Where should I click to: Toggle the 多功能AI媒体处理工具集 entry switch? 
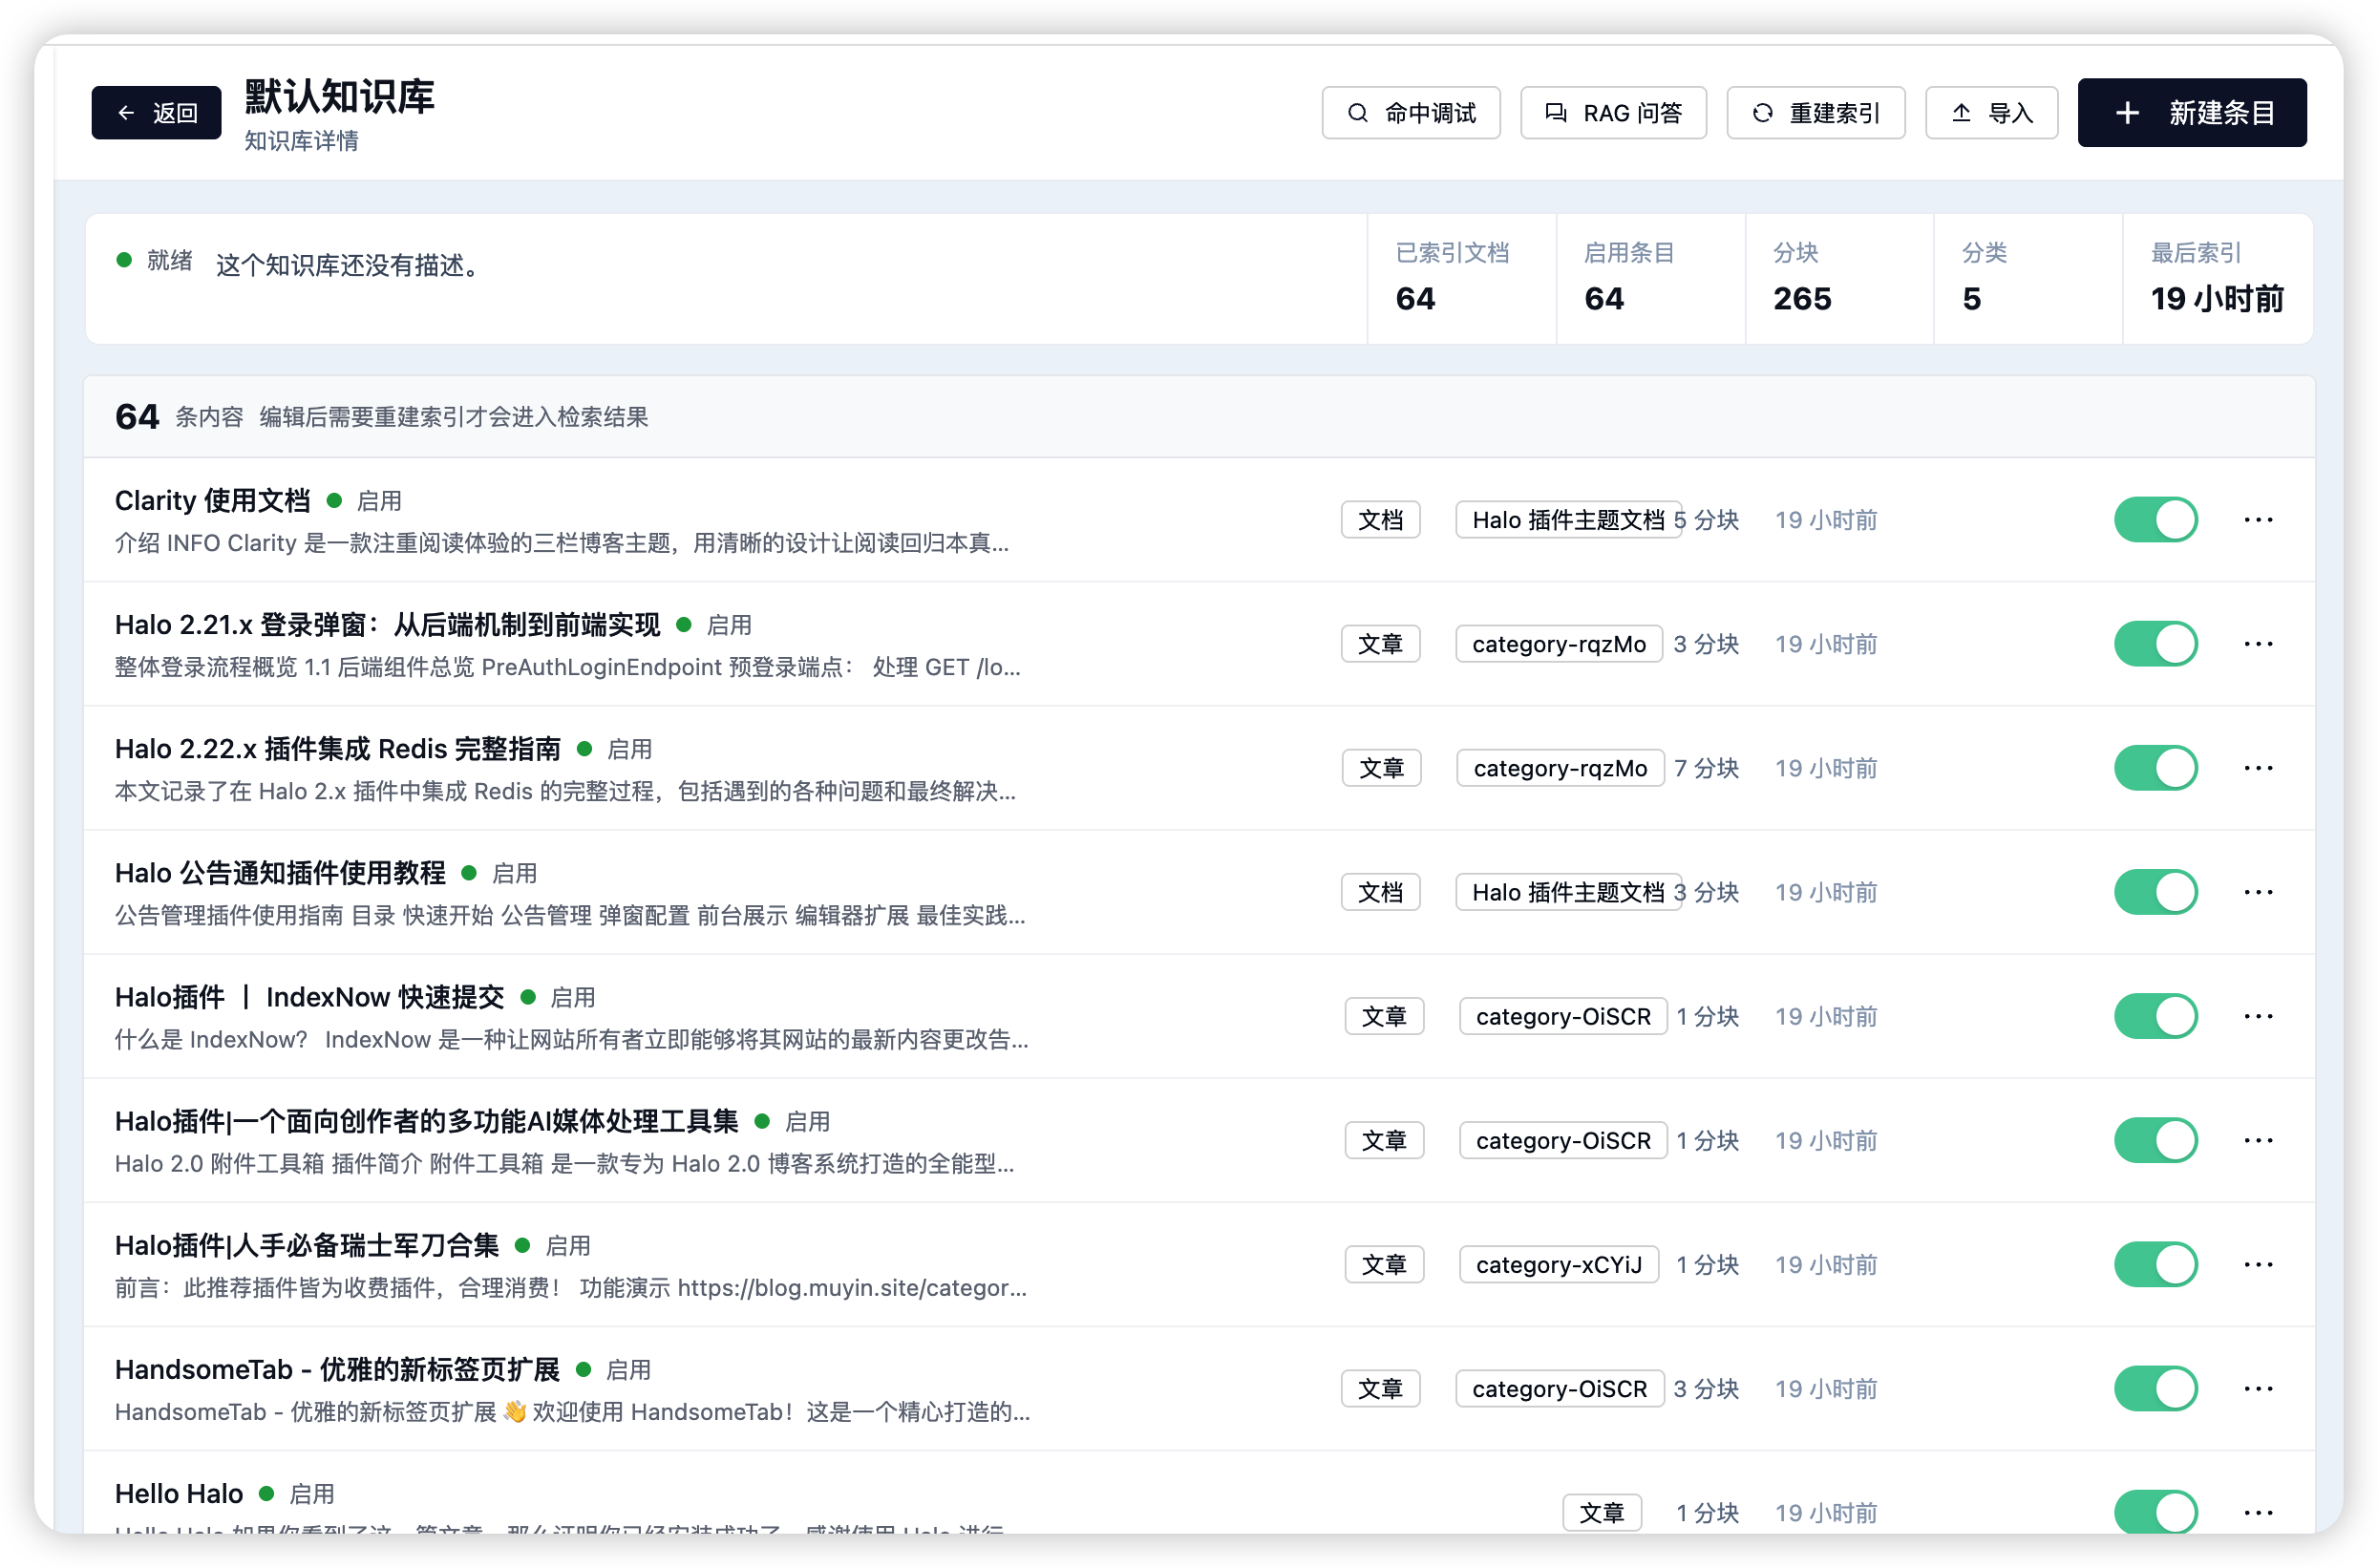2155,1140
